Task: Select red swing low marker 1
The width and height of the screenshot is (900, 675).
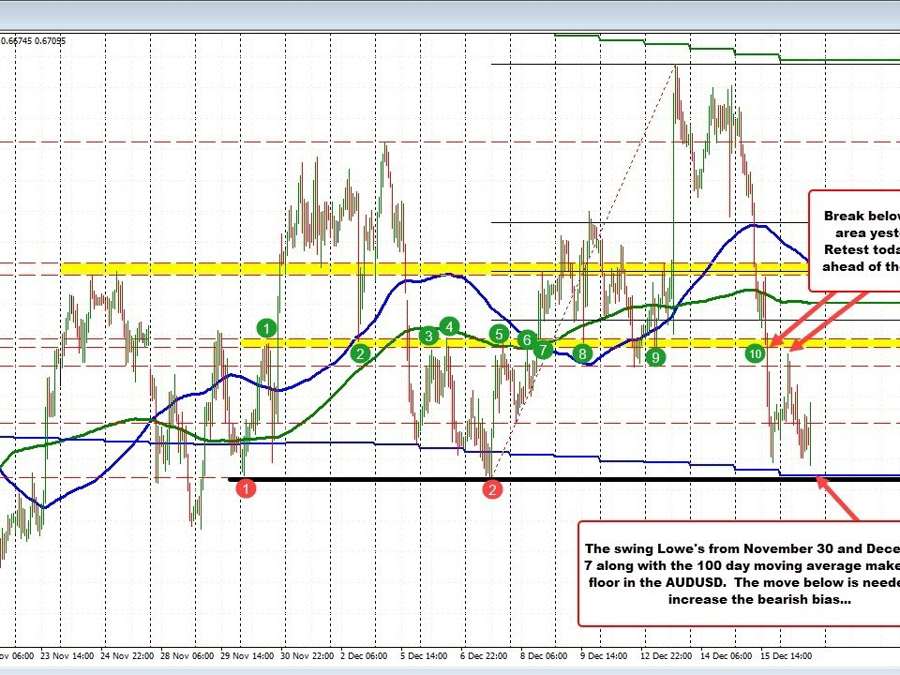Action: (245, 488)
